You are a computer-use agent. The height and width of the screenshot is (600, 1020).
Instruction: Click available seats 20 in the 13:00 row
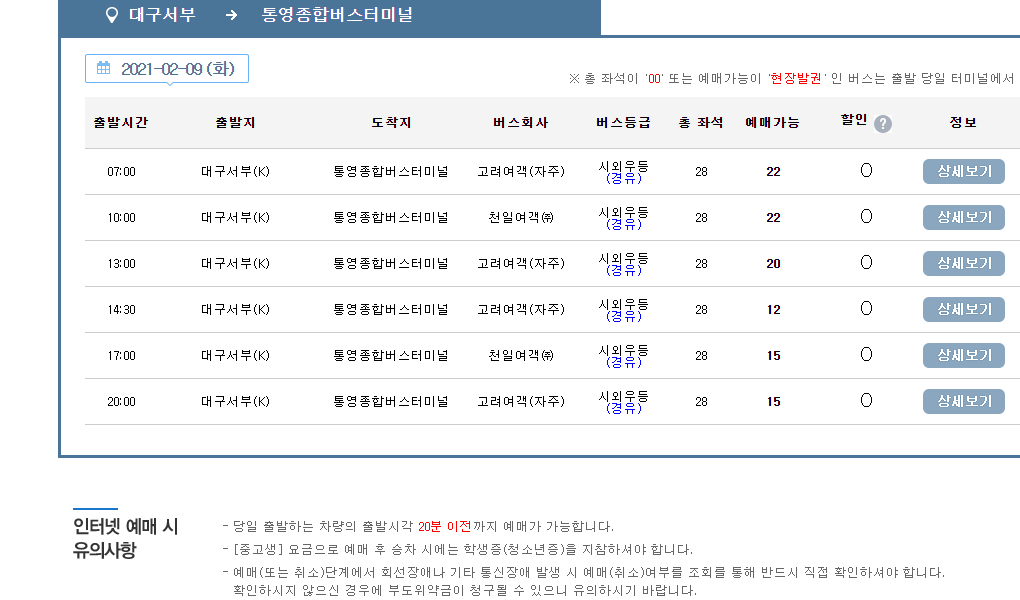click(773, 264)
